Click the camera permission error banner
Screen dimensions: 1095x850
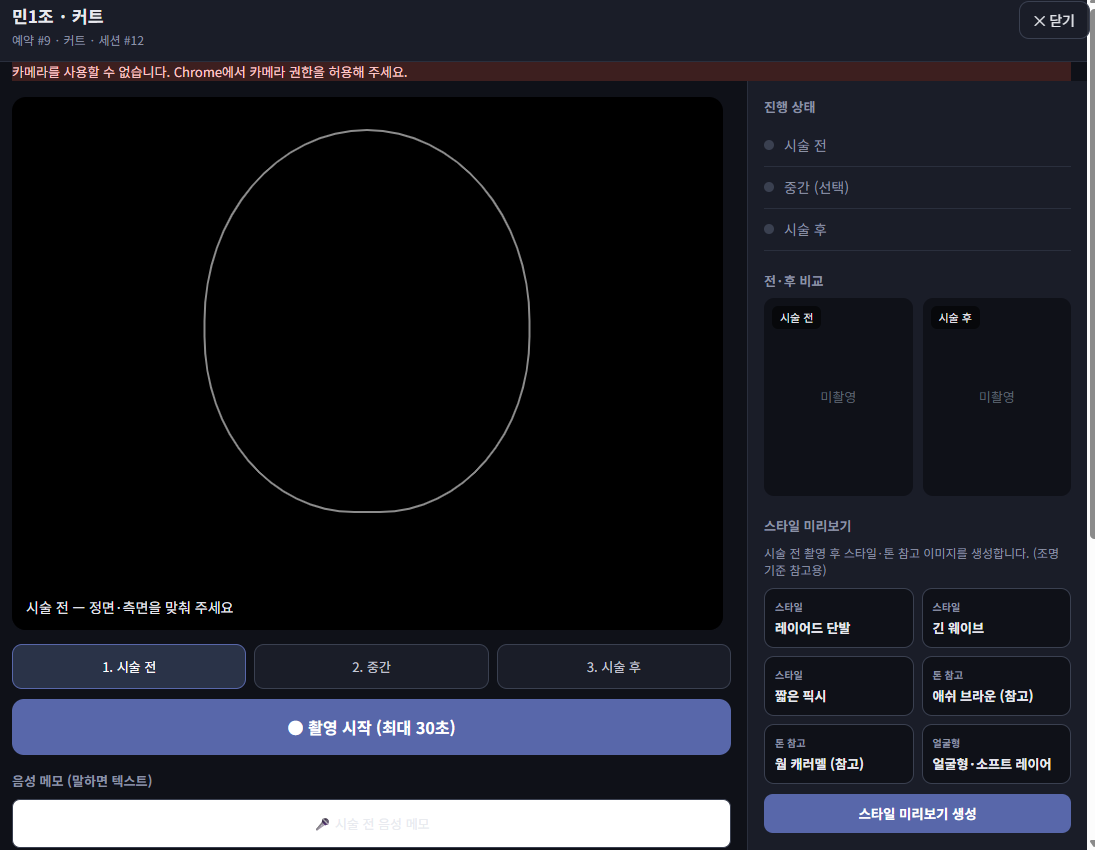tap(541, 71)
